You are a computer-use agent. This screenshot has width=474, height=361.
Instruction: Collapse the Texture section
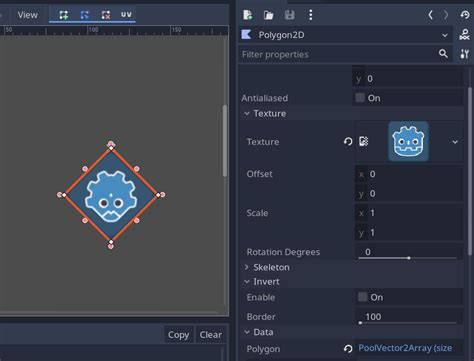(x=352, y=113)
